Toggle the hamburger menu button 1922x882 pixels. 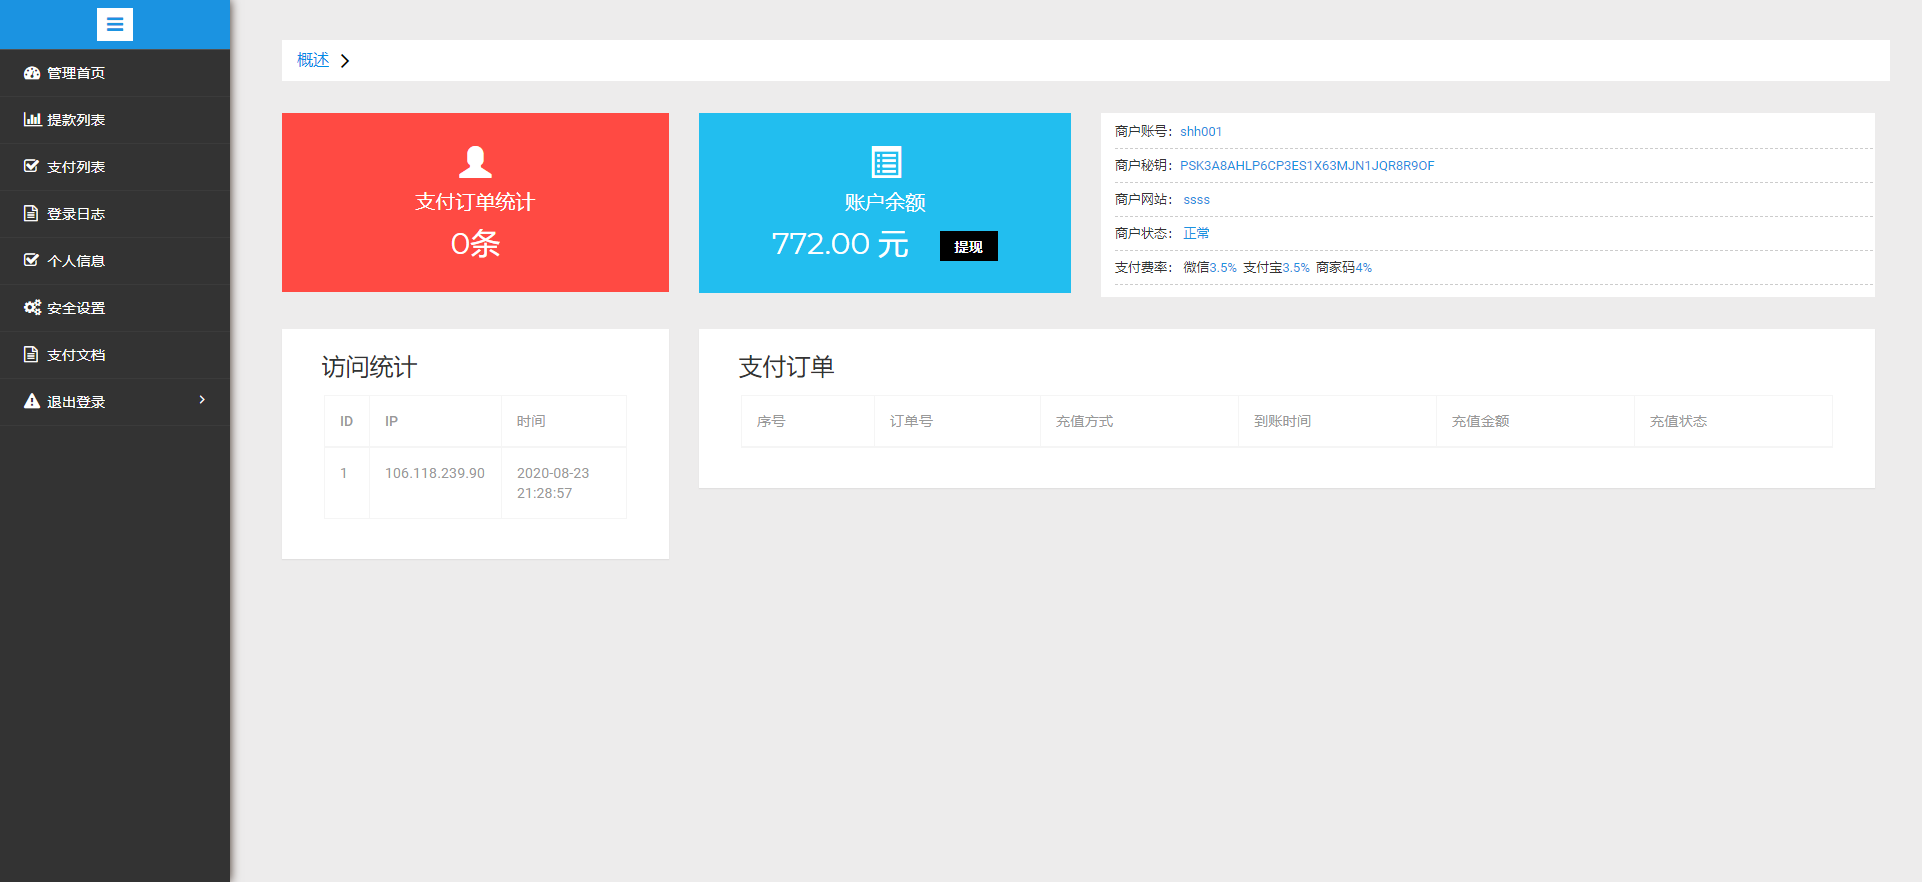click(x=115, y=24)
